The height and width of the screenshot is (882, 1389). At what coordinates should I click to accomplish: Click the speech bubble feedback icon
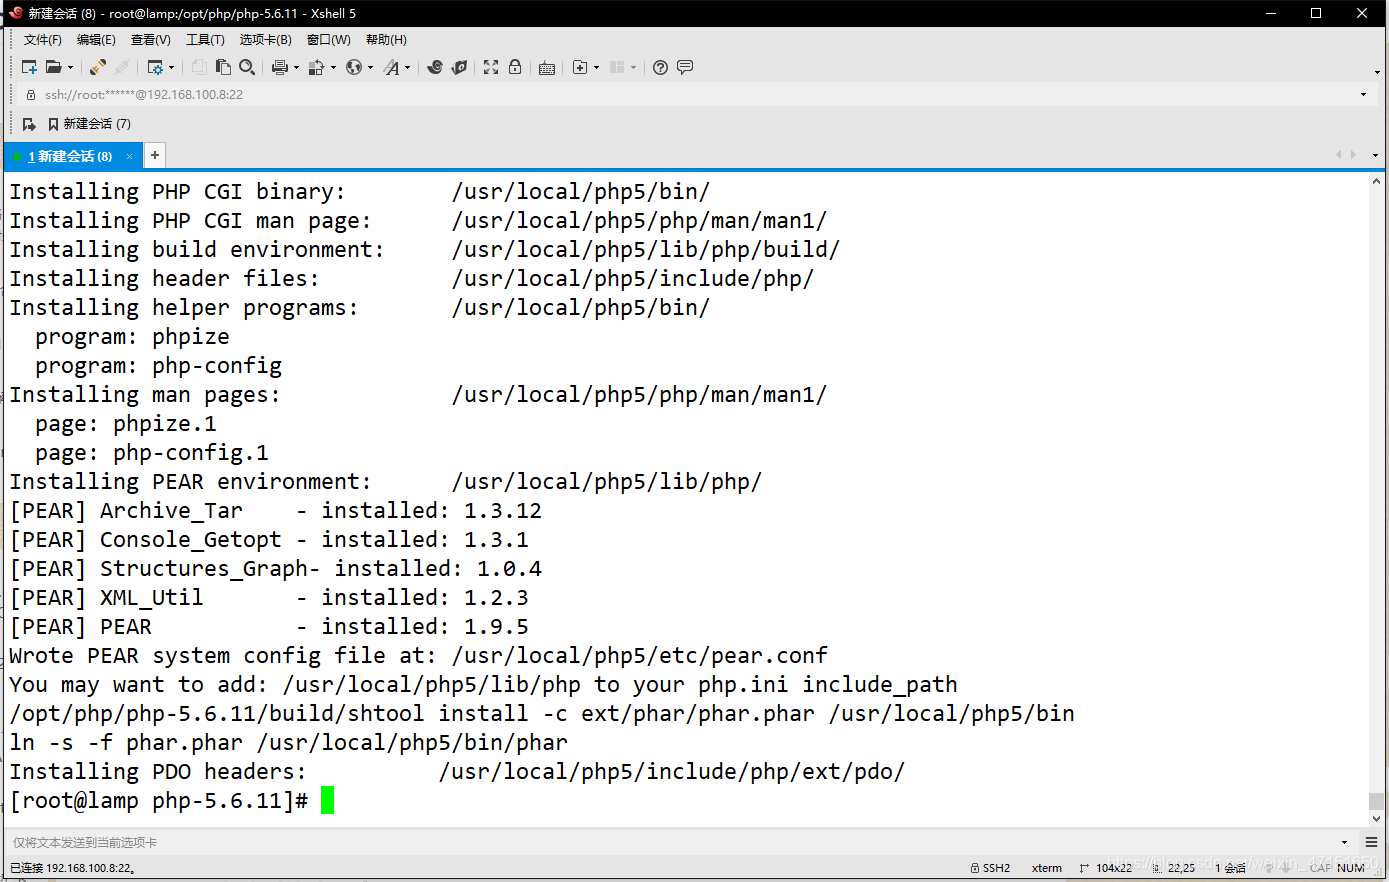coord(685,67)
